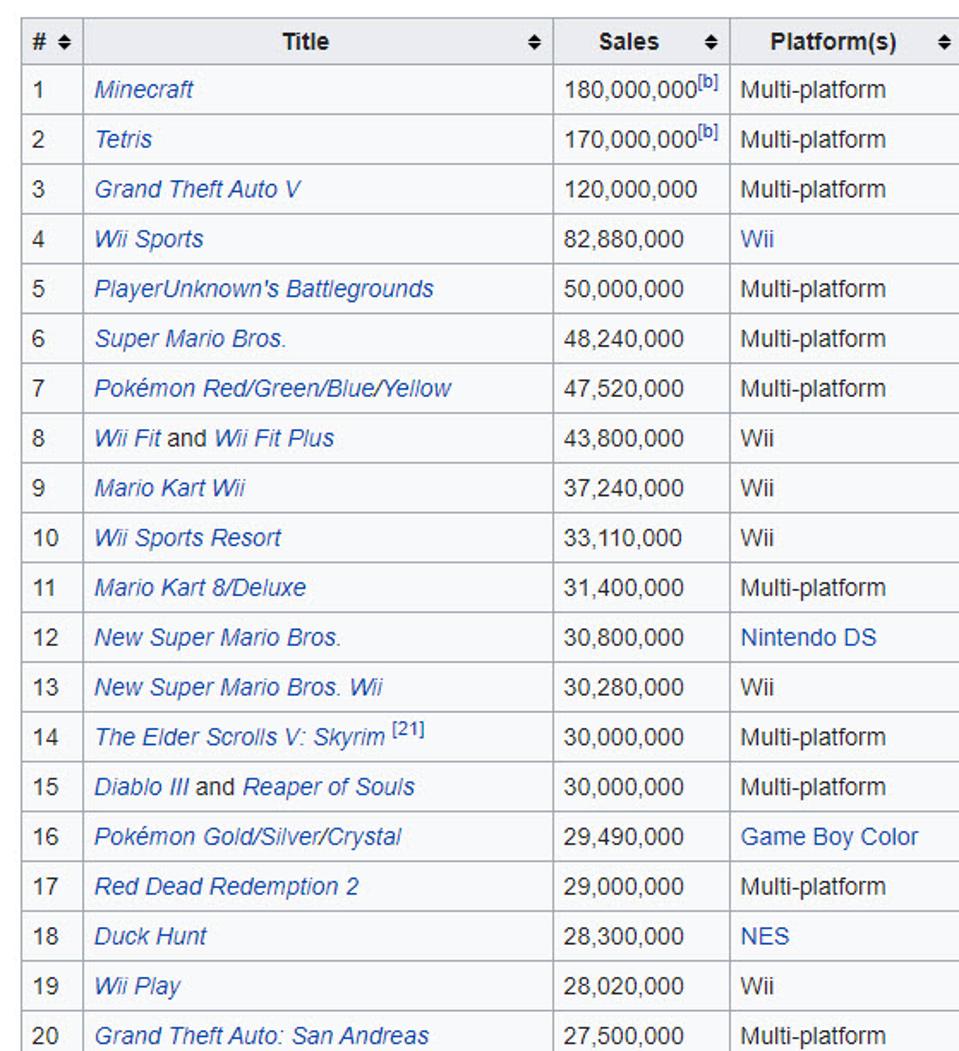
Task: Sort table by Title column arrows
Action: (535, 42)
